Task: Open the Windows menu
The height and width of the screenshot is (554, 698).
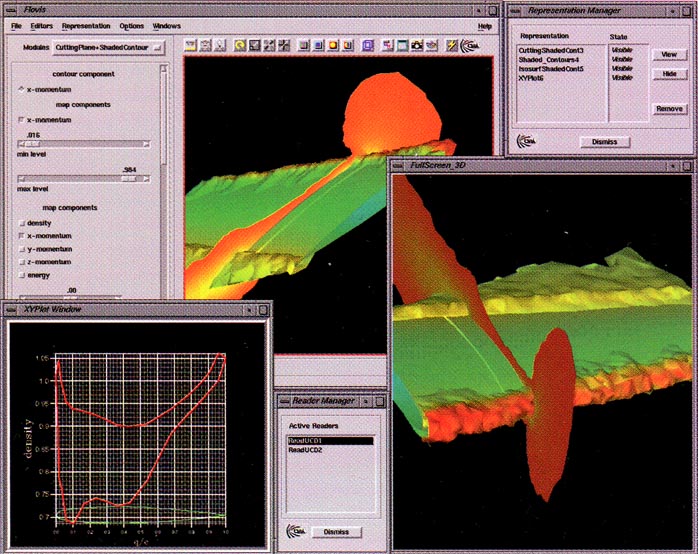Action: pos(166,26)
